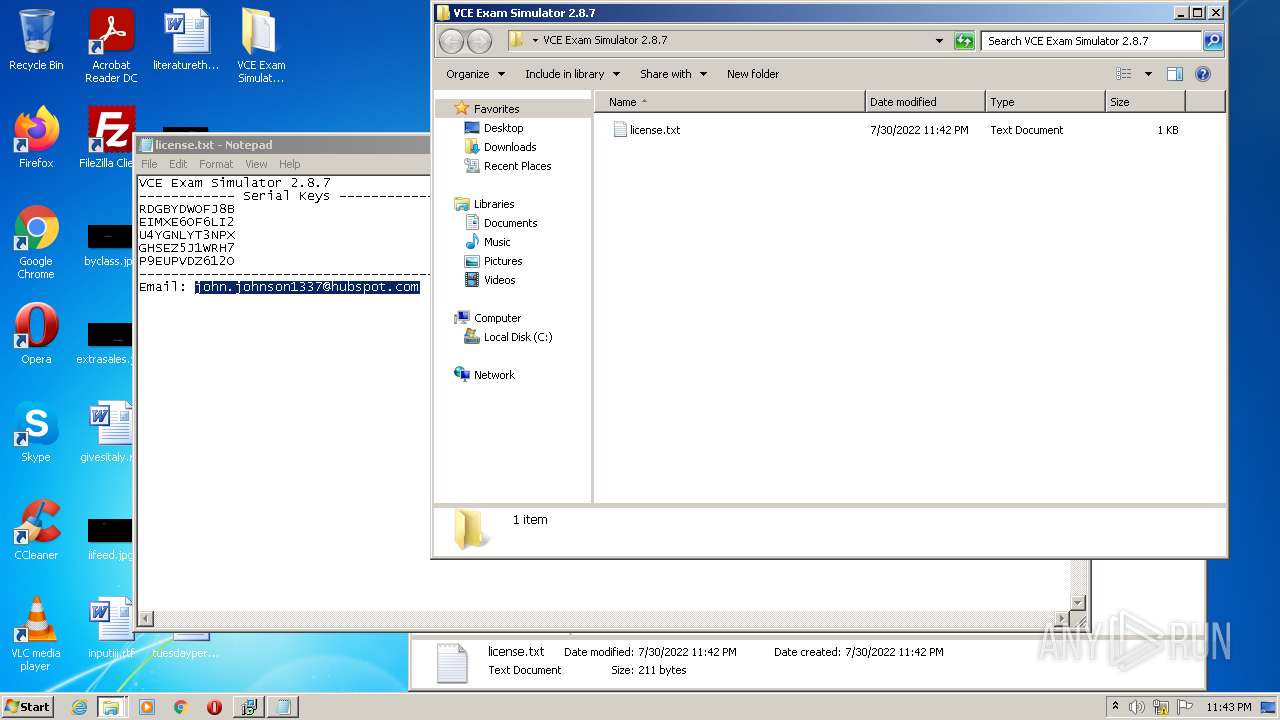Open Opera taskbar icon
Screen dimensions: 1280x720
pyautogui.click(x=214, y=707)
